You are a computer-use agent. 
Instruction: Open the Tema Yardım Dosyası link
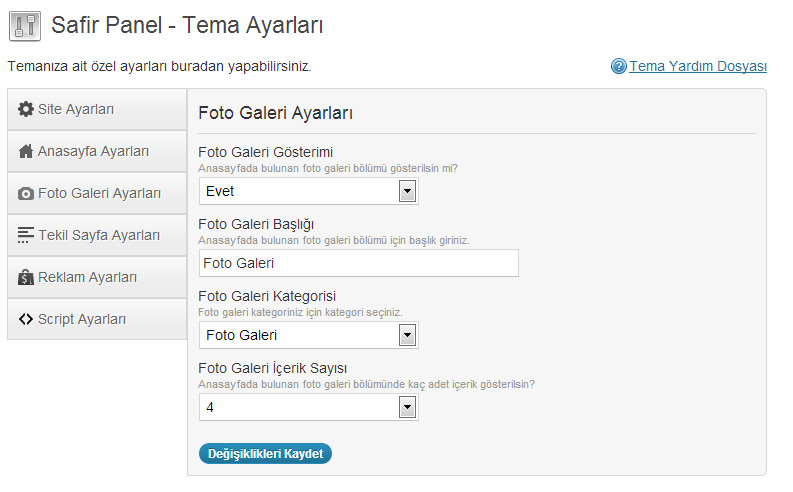point(698,66)
